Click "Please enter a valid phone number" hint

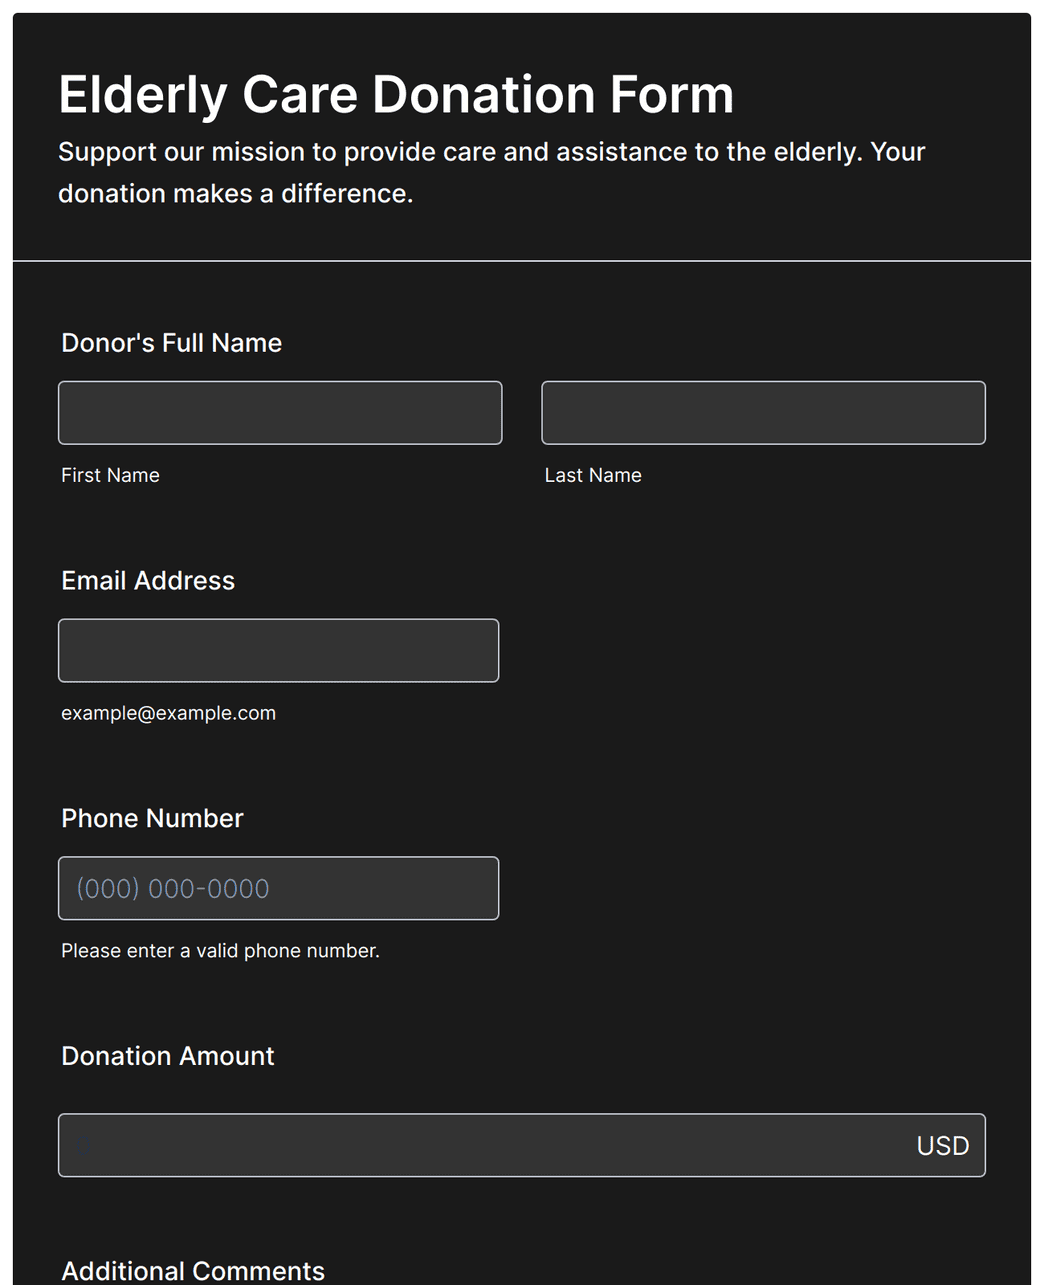220,951
